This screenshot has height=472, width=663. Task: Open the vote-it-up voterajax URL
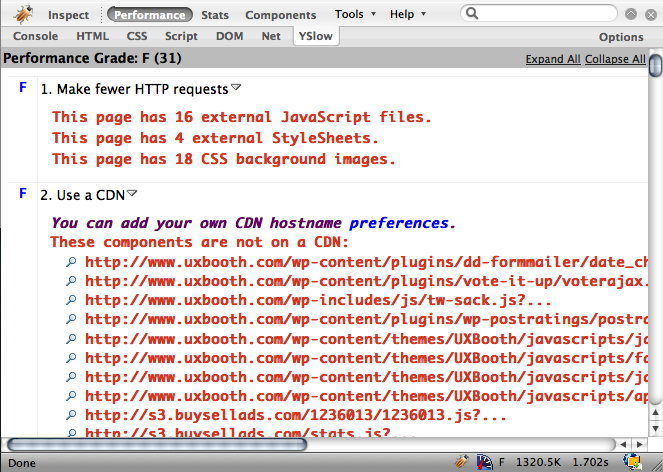[x=366, y=281]
